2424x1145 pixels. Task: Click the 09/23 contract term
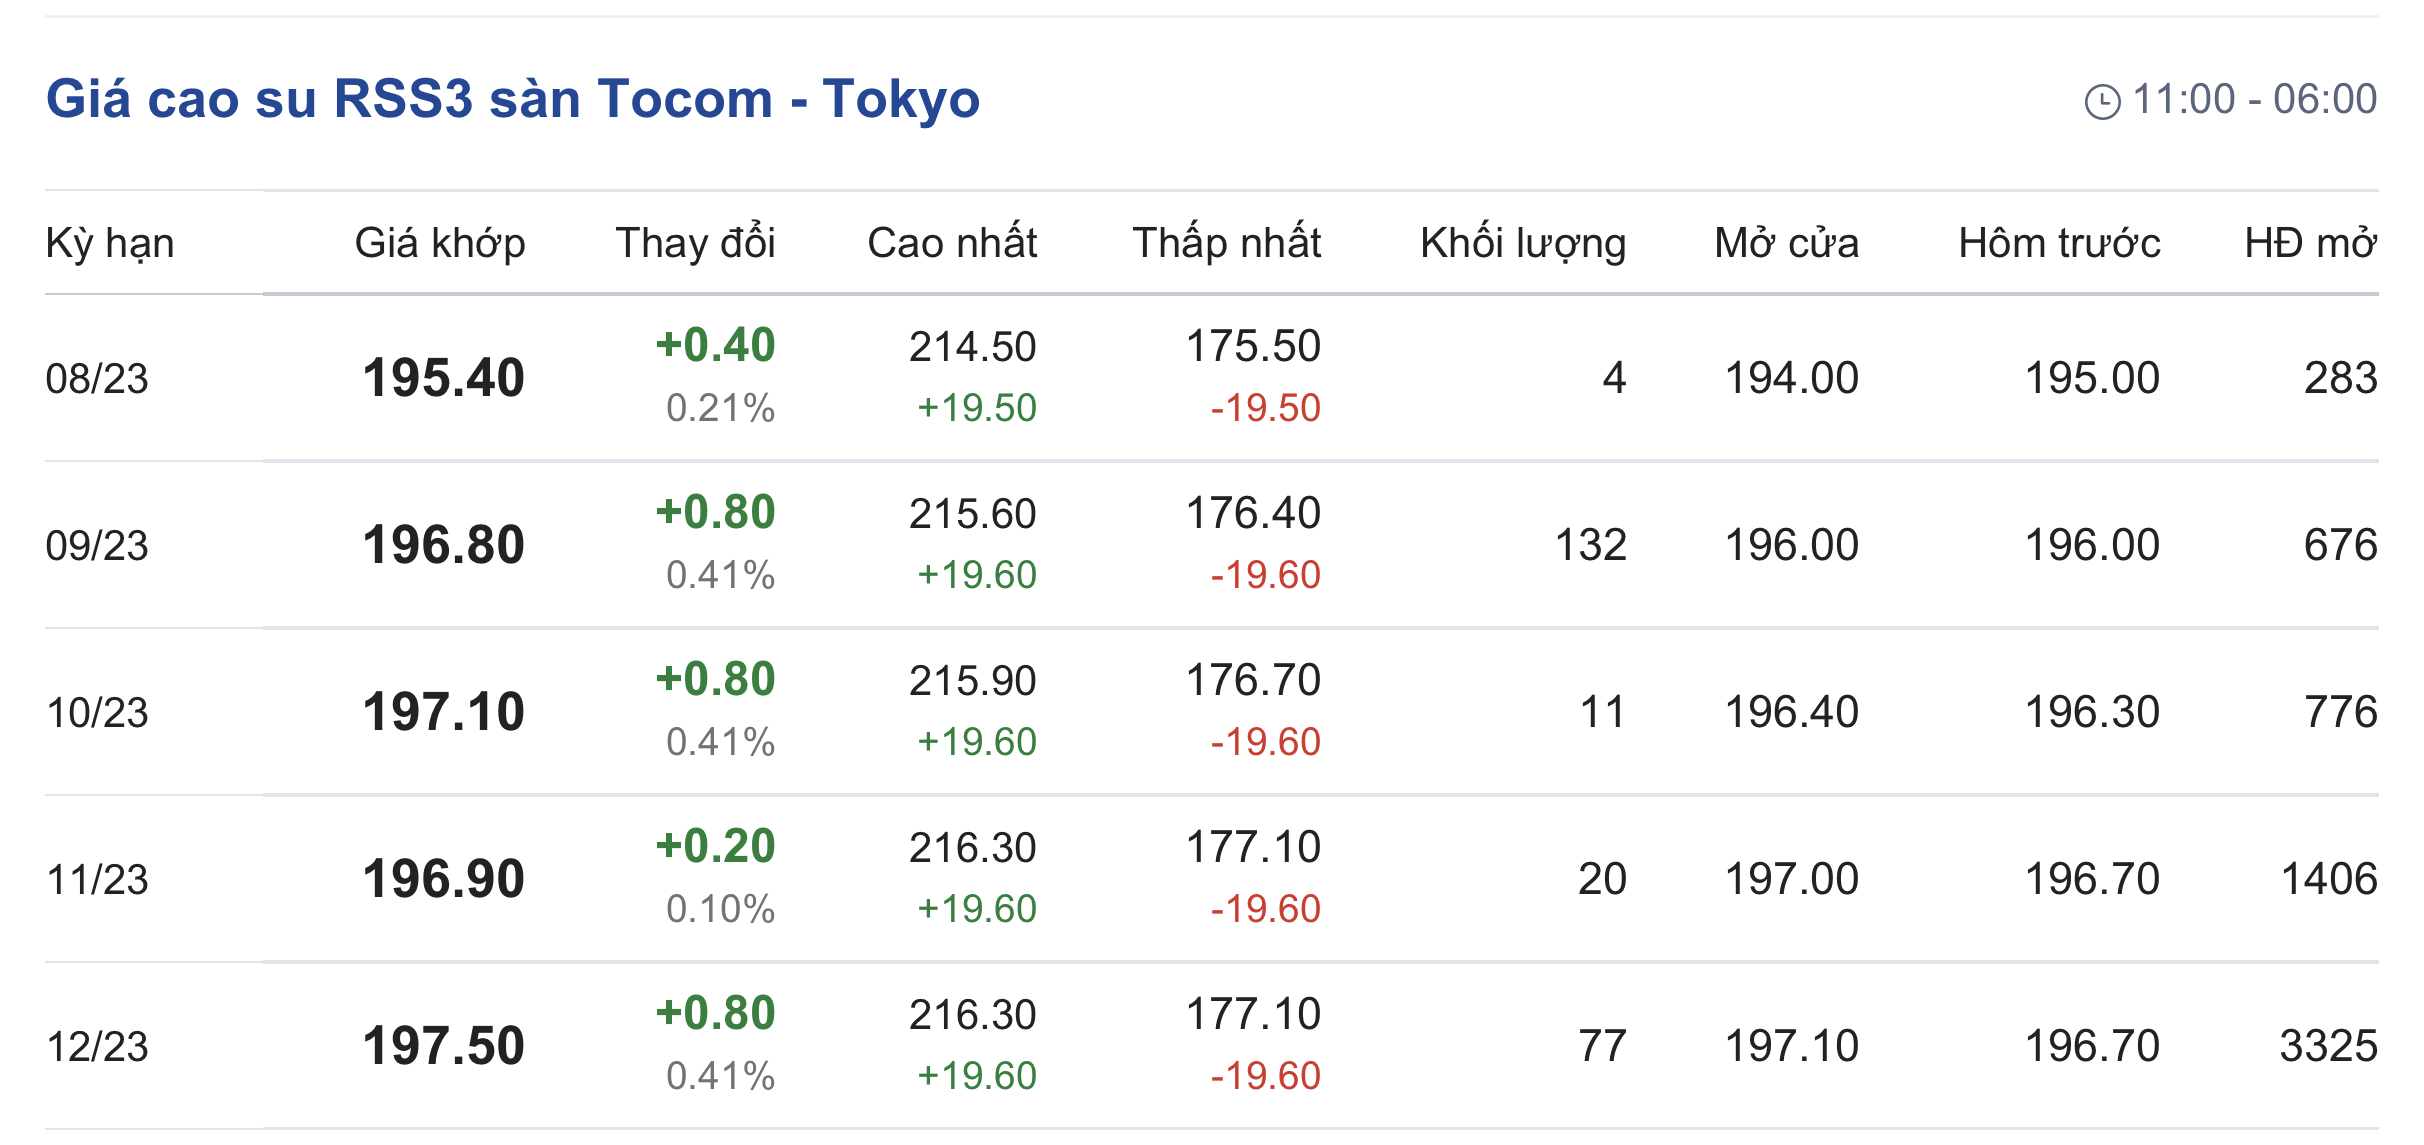click(97, 546)
